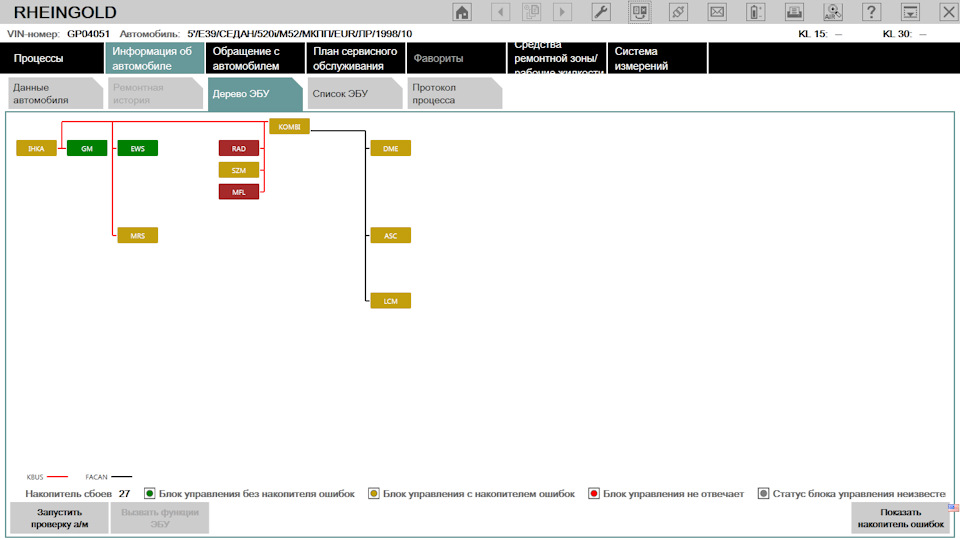The height and width of the screenshot is (540, 960).
Task: Select the DME control unit node
Action: 391,148
